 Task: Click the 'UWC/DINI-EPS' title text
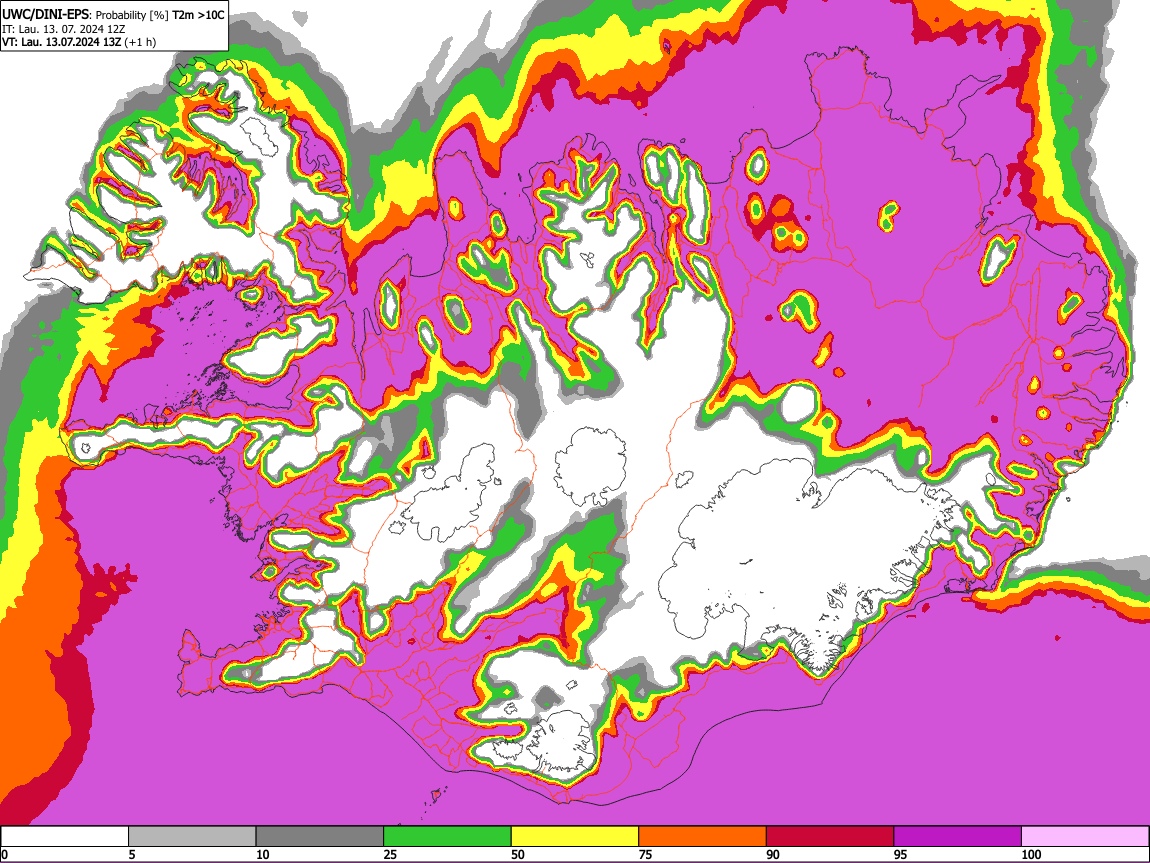point(45,15)
